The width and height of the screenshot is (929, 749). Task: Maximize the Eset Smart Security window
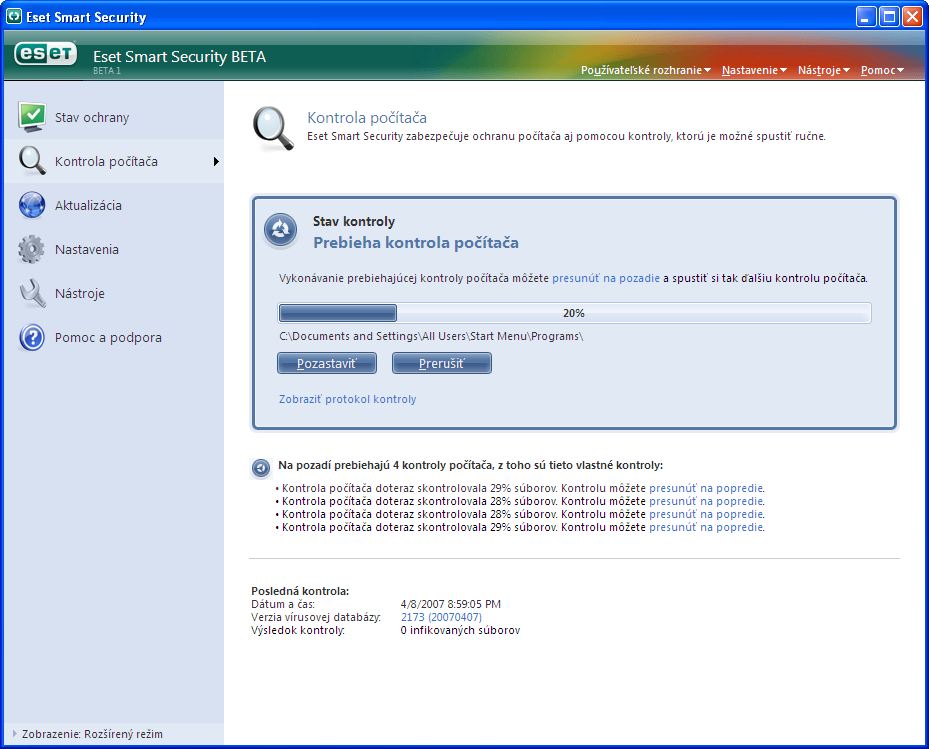(889, 17)
